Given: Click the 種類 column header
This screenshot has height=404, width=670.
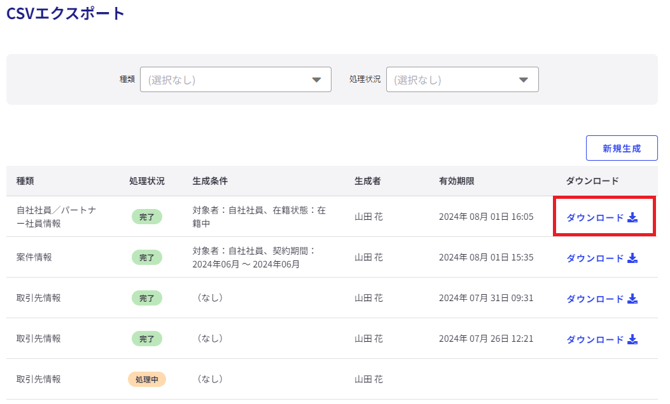Looking at the screenshot, I should click(x=25, y=181).
